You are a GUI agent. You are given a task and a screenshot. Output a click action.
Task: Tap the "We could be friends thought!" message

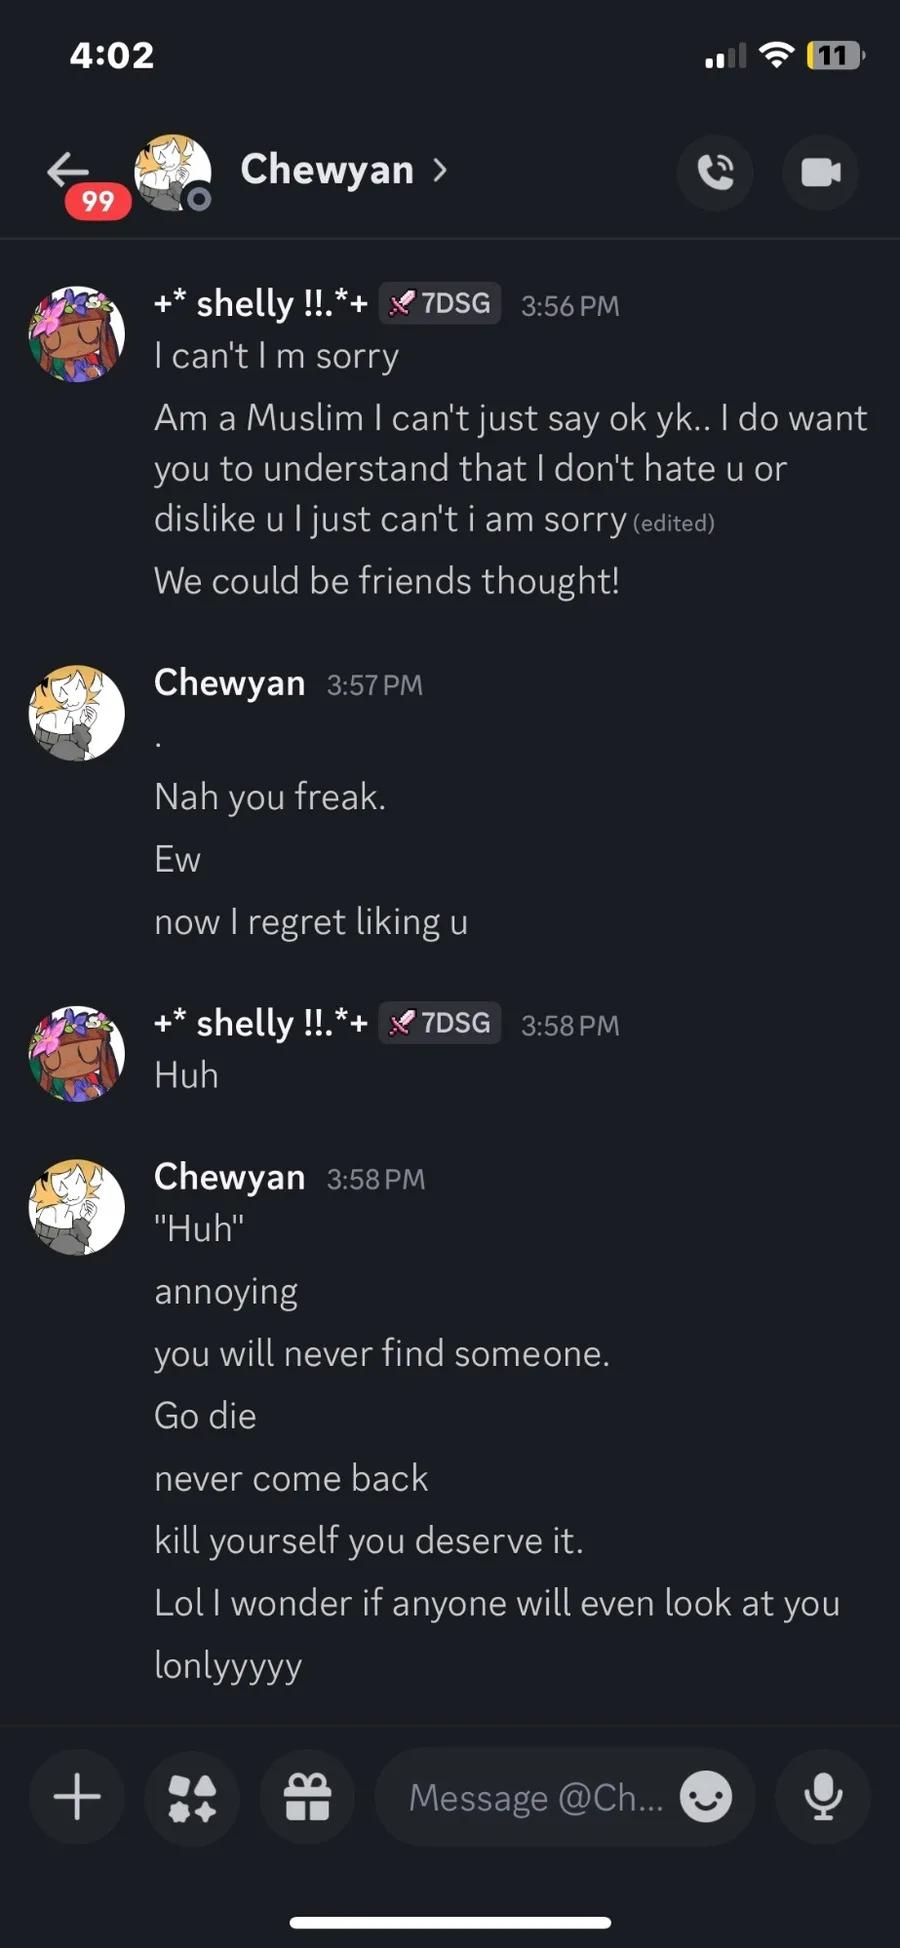pos(387,581)
